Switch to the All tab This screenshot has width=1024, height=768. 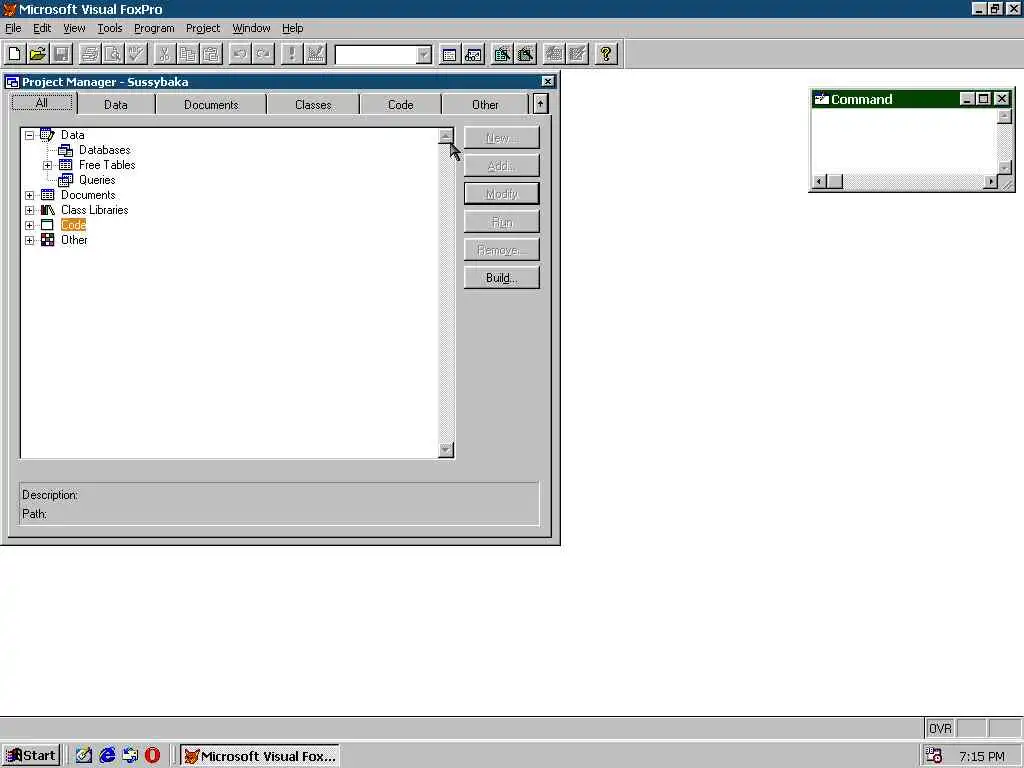click(x=42, y=103)
